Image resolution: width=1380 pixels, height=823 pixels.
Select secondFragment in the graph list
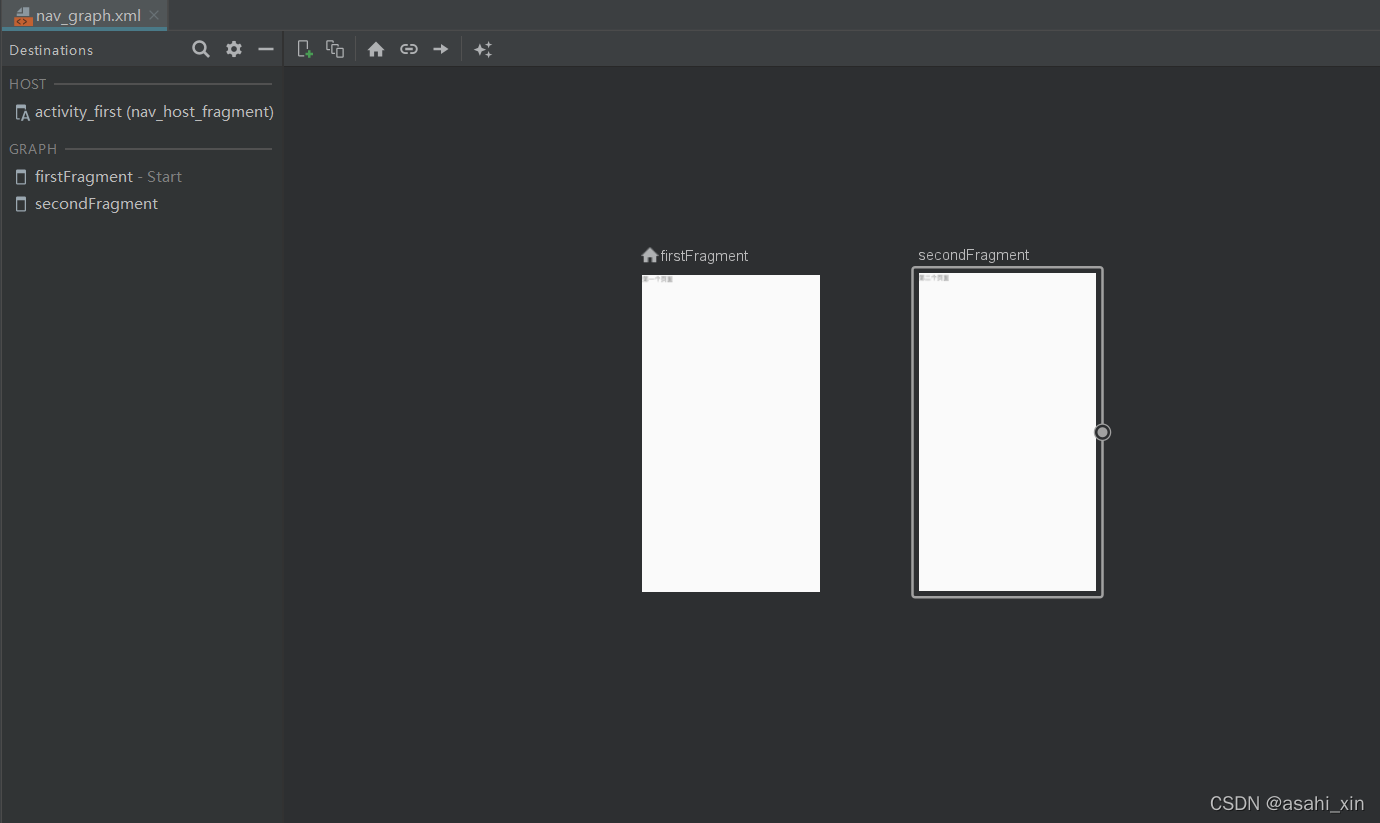(x=143, y=204)
